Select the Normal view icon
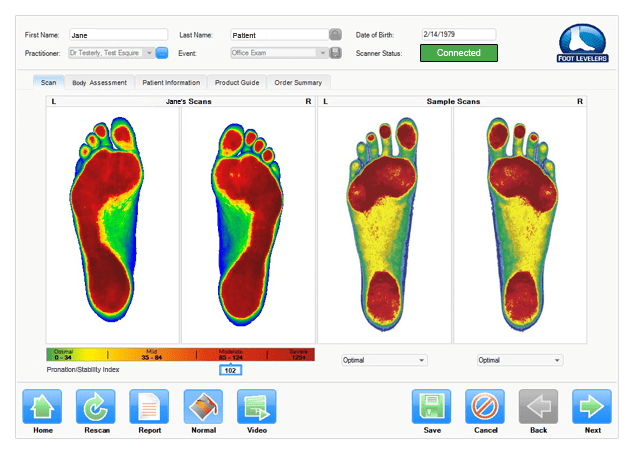 (x=203, y=408)
